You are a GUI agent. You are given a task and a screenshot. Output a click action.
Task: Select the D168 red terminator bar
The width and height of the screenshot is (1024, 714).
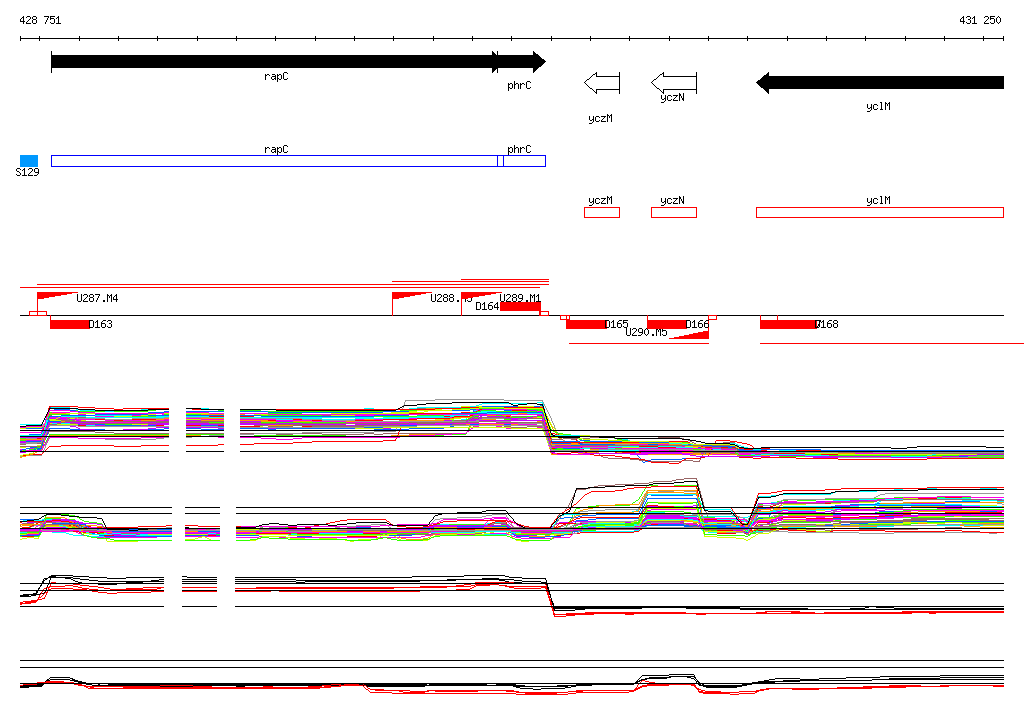(788, 325)
